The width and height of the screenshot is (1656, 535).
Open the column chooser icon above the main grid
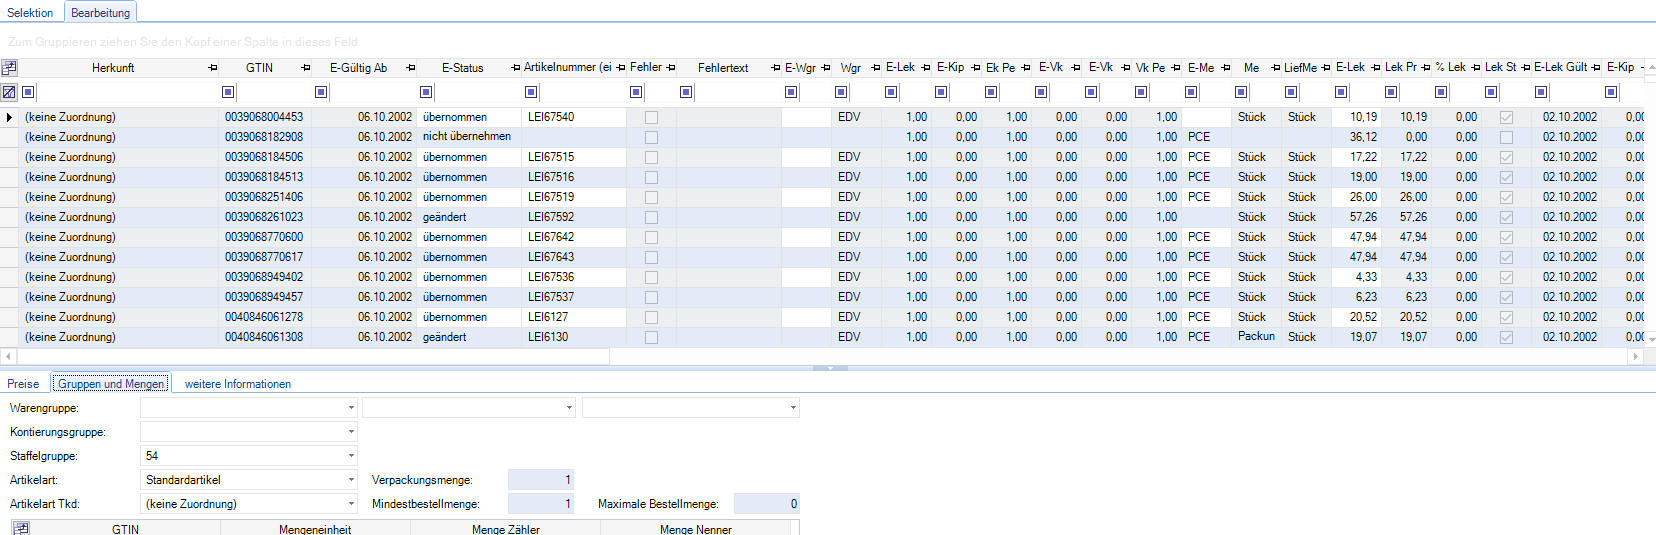click(x=9, y=68)
